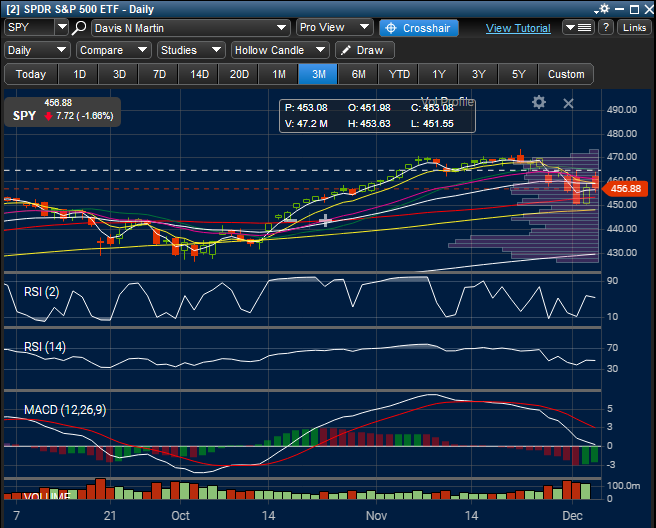Open the View Tutorial link
656x528 pixels.
518,28
